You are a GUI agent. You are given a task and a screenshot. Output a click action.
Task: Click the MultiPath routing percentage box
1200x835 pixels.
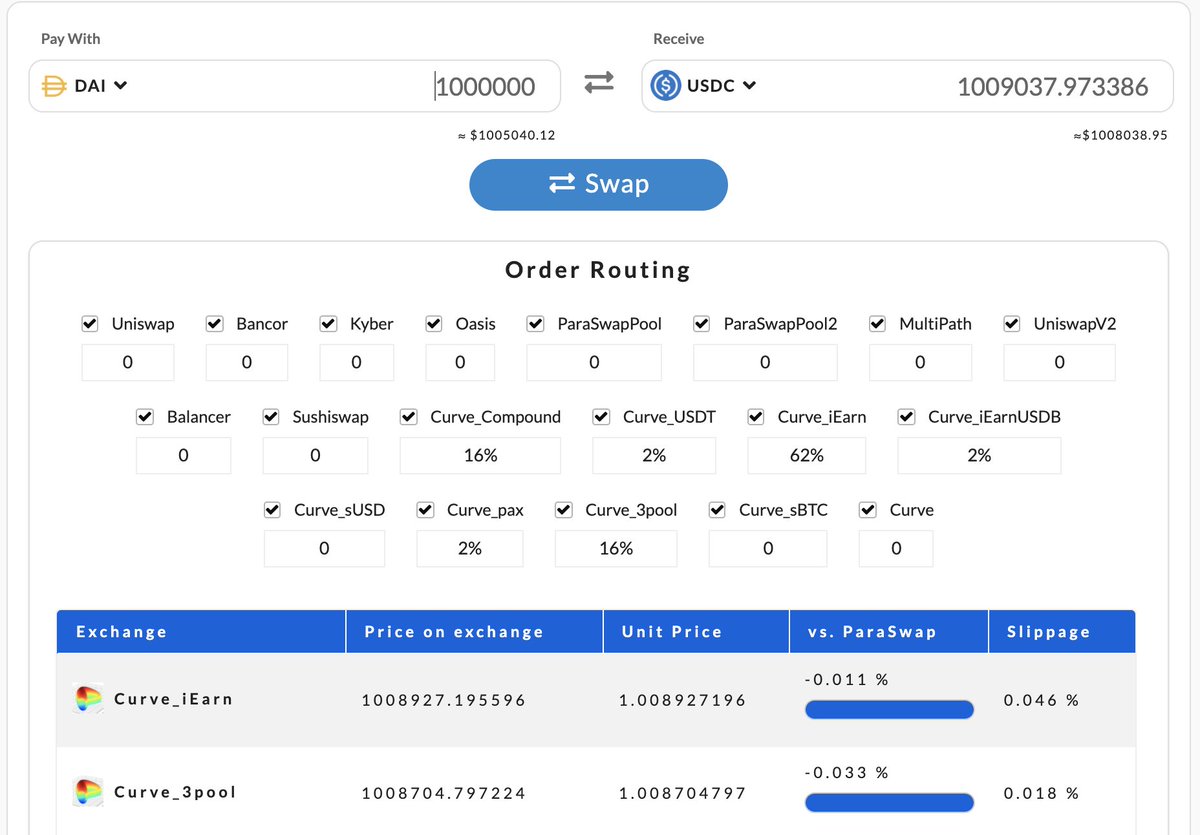(x=920, y=362)
